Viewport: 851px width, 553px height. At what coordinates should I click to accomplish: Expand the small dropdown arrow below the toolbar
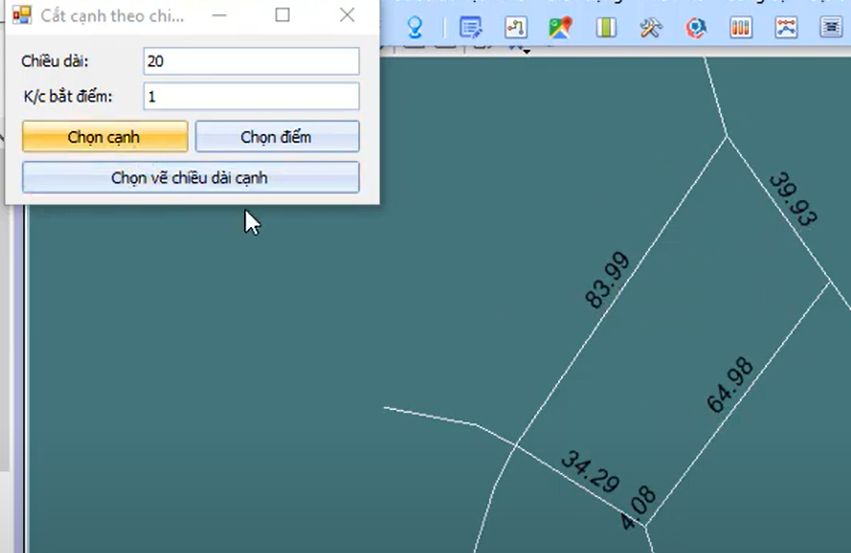click(526, 50)
